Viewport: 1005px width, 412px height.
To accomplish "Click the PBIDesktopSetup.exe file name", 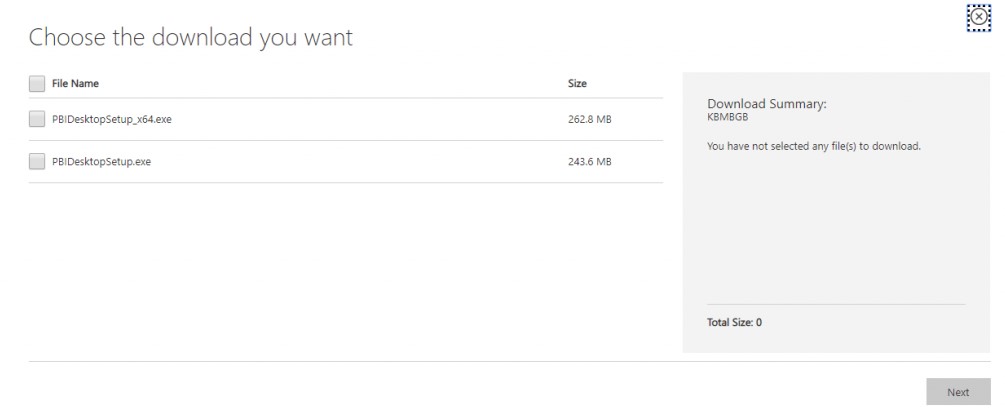I will point(101,162).
